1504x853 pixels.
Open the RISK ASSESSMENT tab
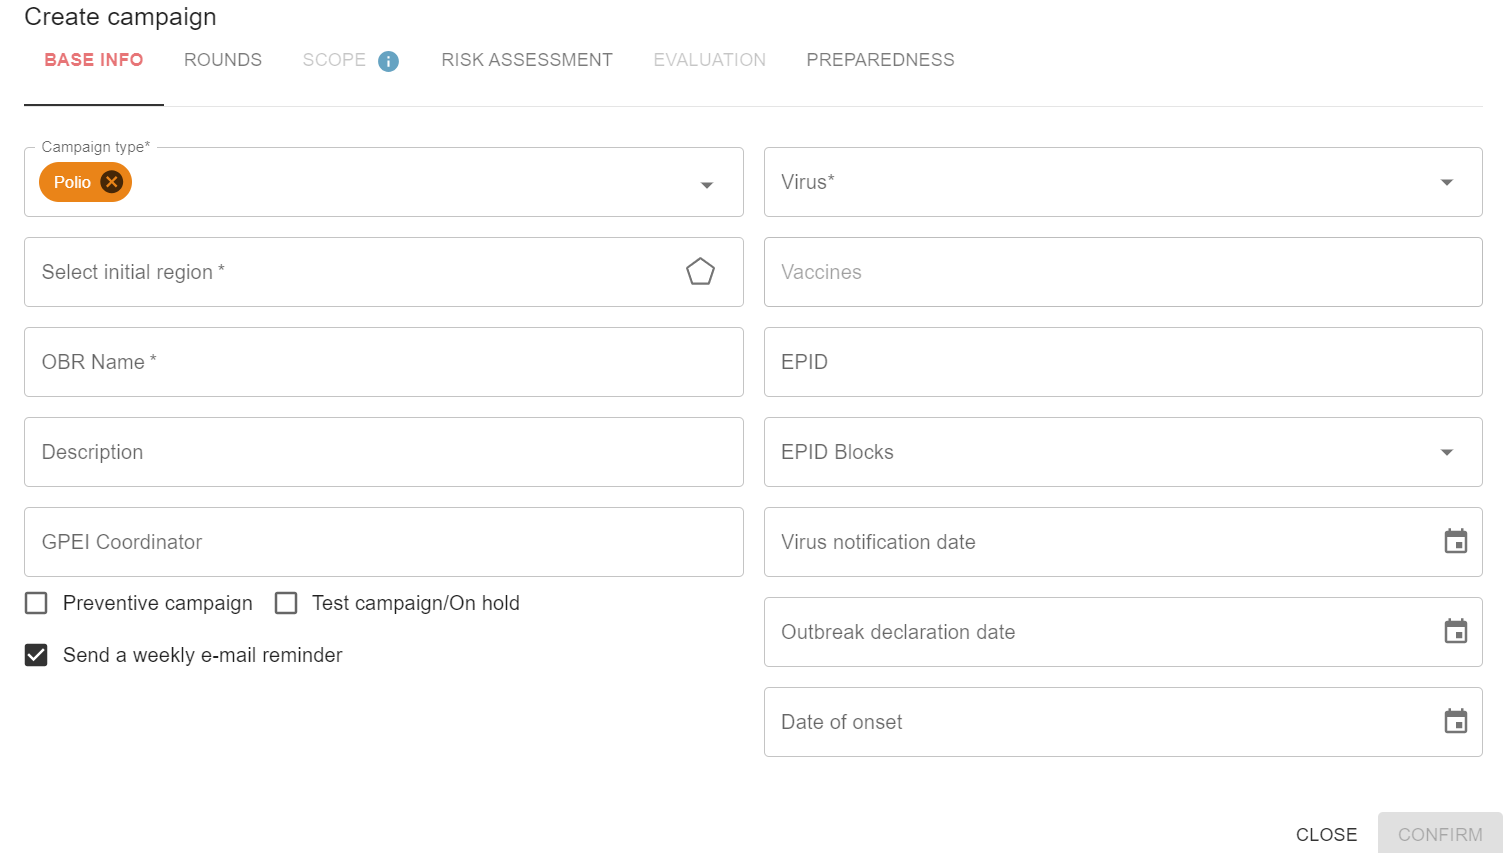pyautogui.click(x=527, y=60)
